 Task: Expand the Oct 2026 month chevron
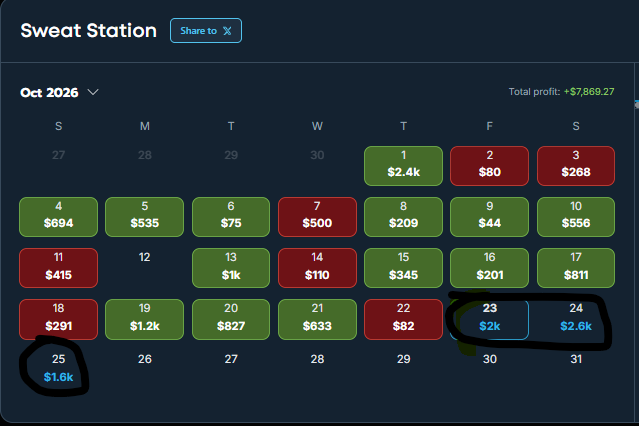(x=93, y=92)
